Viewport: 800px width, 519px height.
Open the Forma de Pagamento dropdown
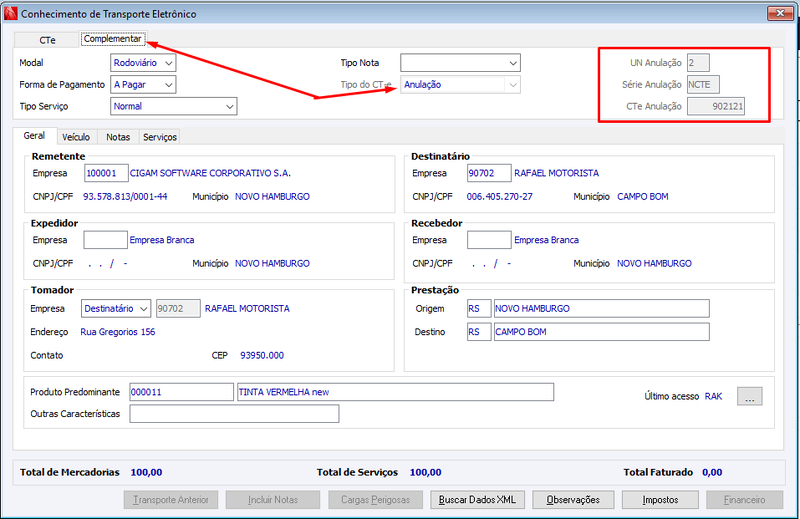pos(143,85)
